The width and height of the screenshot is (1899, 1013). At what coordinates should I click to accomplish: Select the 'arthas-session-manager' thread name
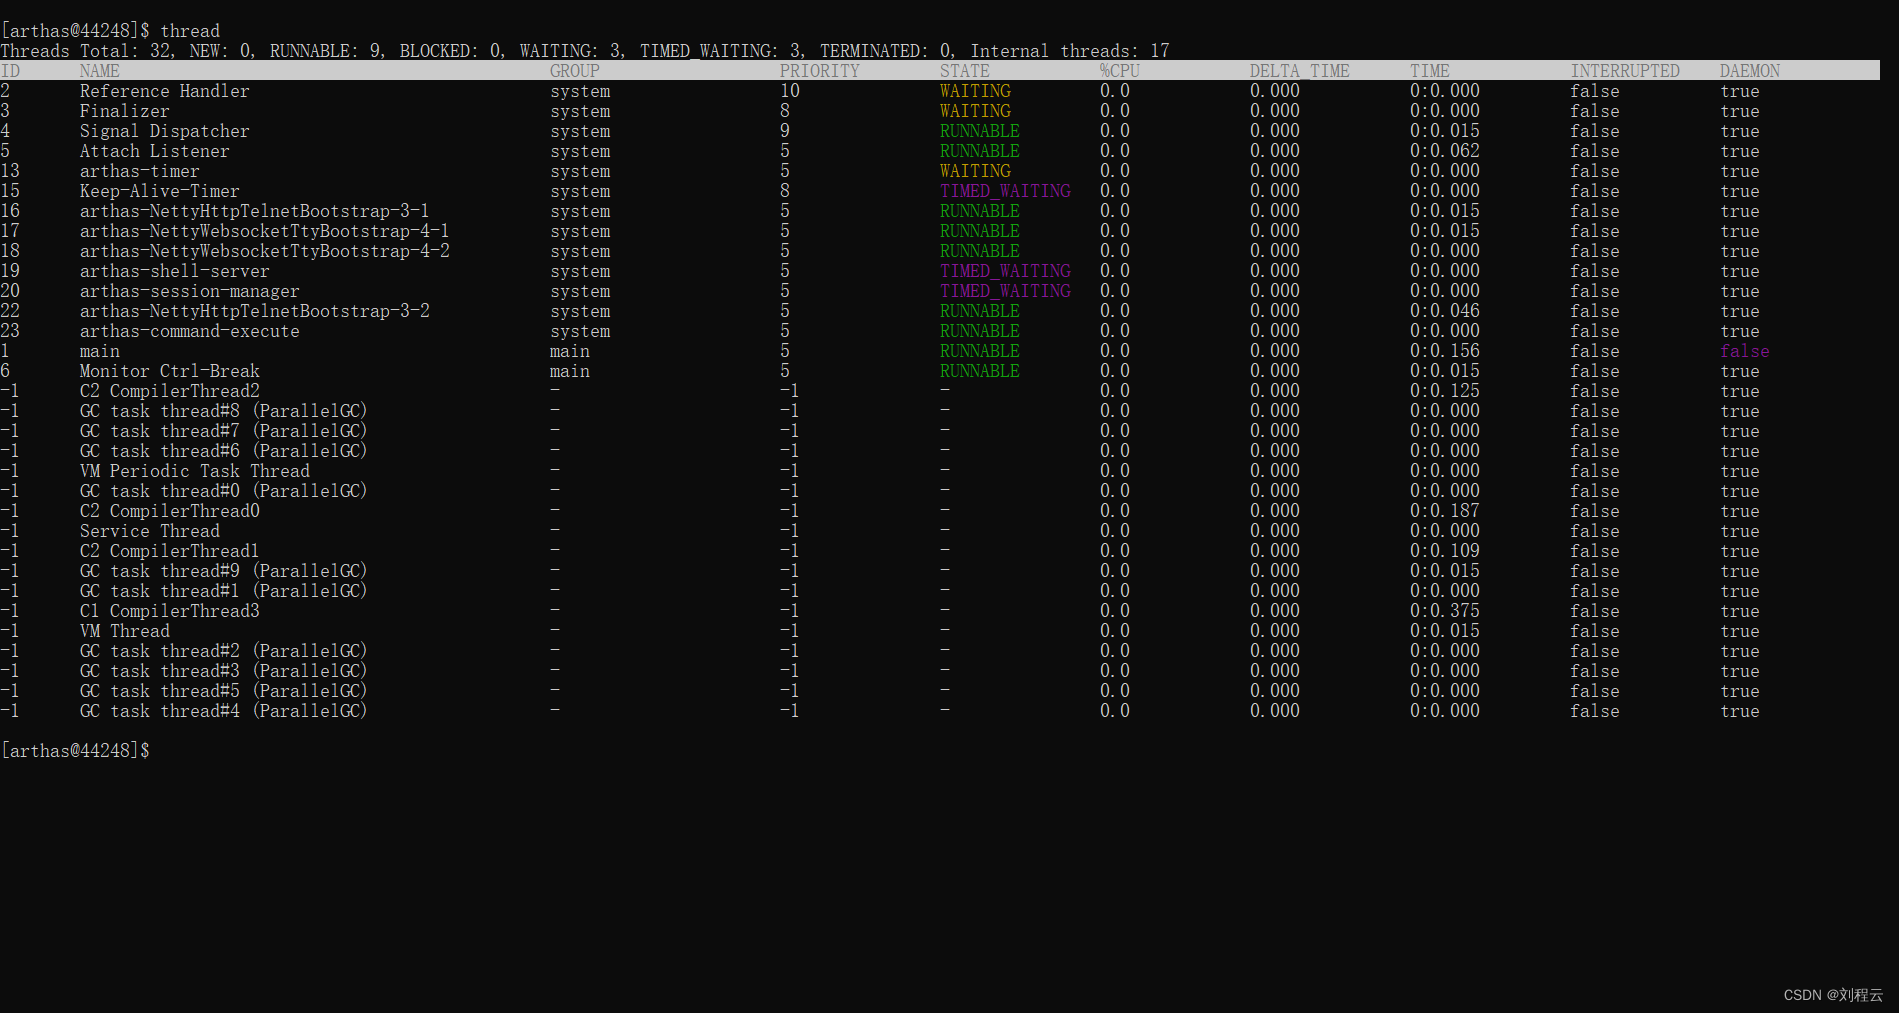(x=190, y=291)
